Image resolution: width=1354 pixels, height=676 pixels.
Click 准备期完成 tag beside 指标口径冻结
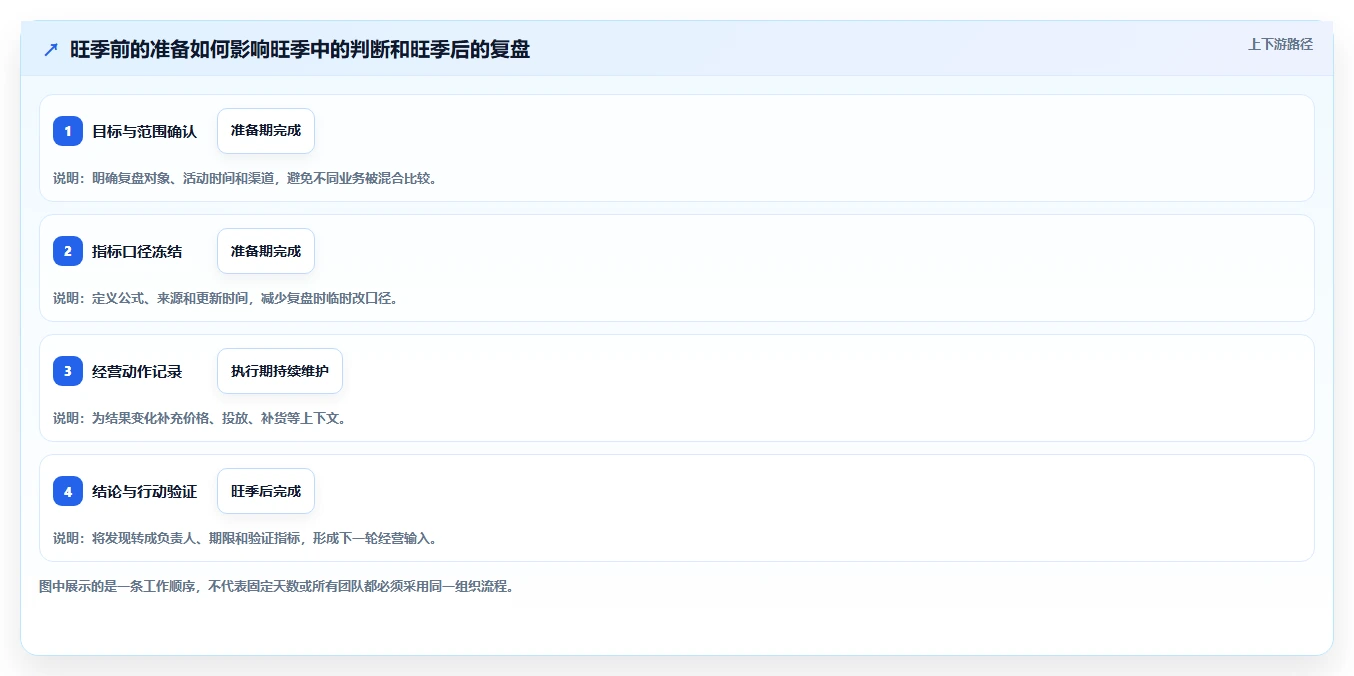point(266,251)
